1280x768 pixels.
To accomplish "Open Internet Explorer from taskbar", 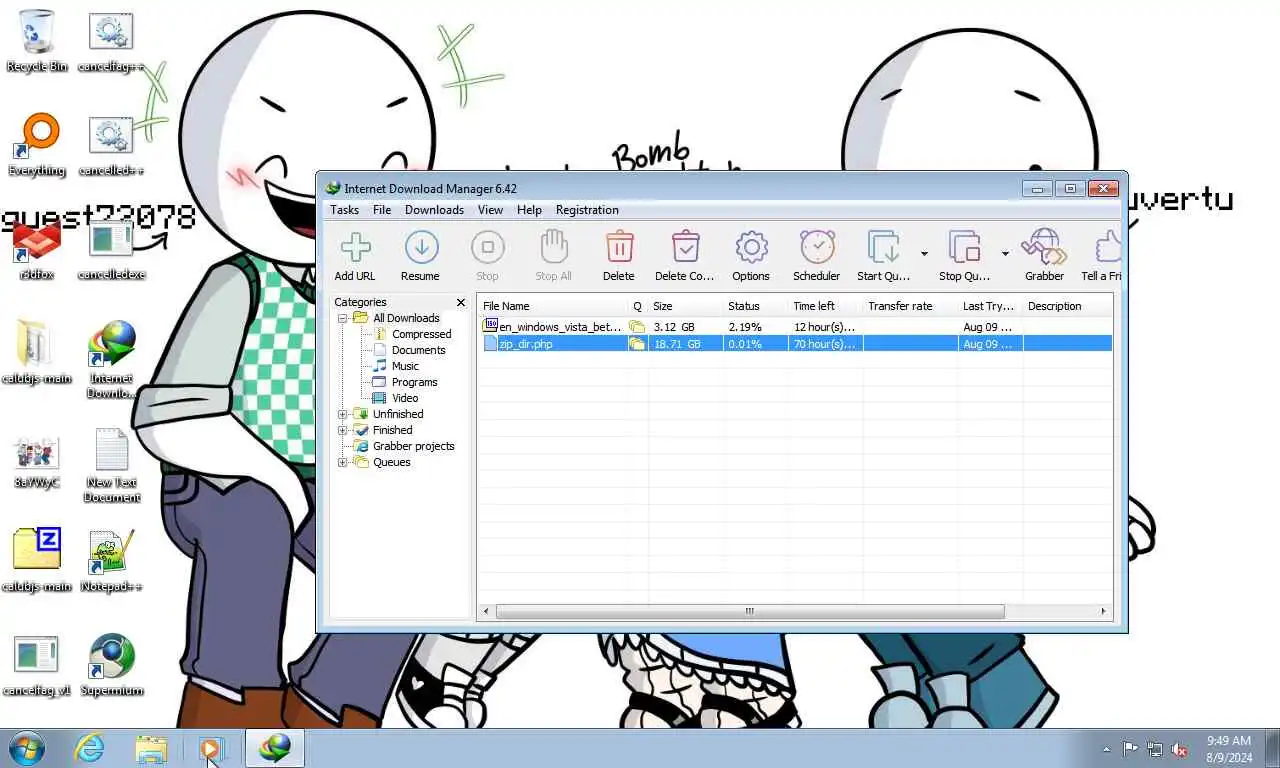I will [x=90, y=748].
